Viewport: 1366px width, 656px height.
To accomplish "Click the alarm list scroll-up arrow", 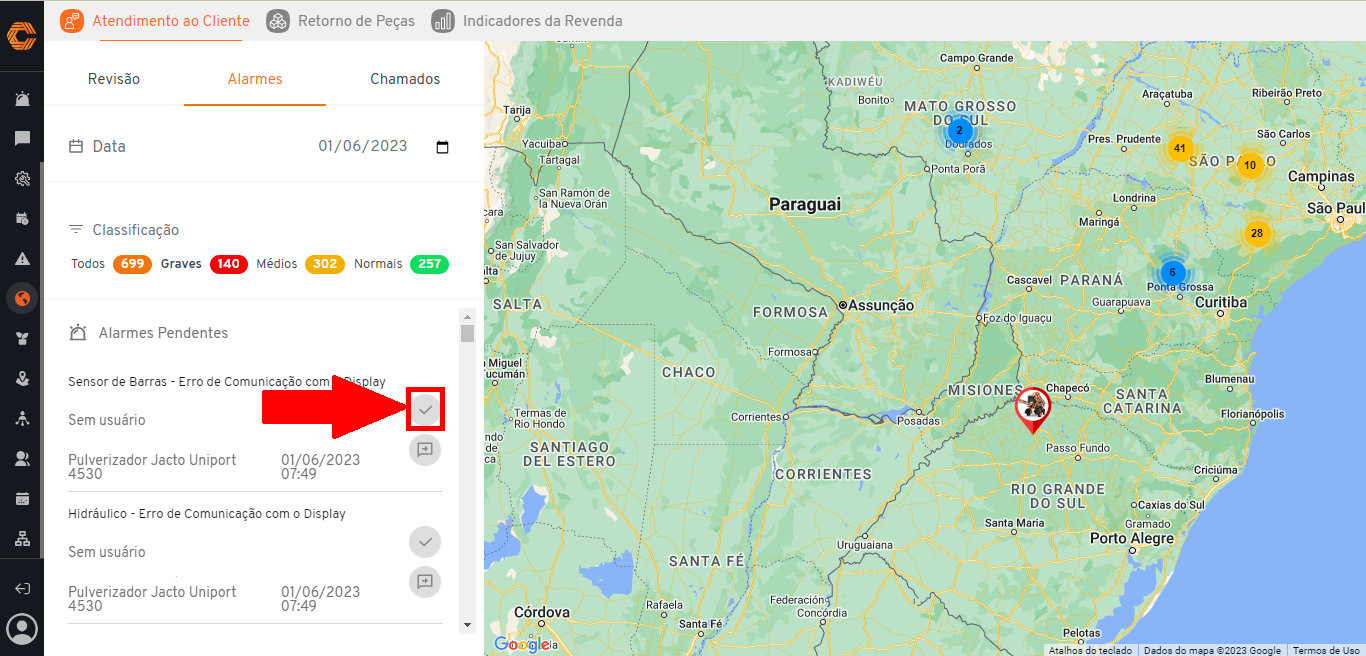I will click(x=467, y=316).
